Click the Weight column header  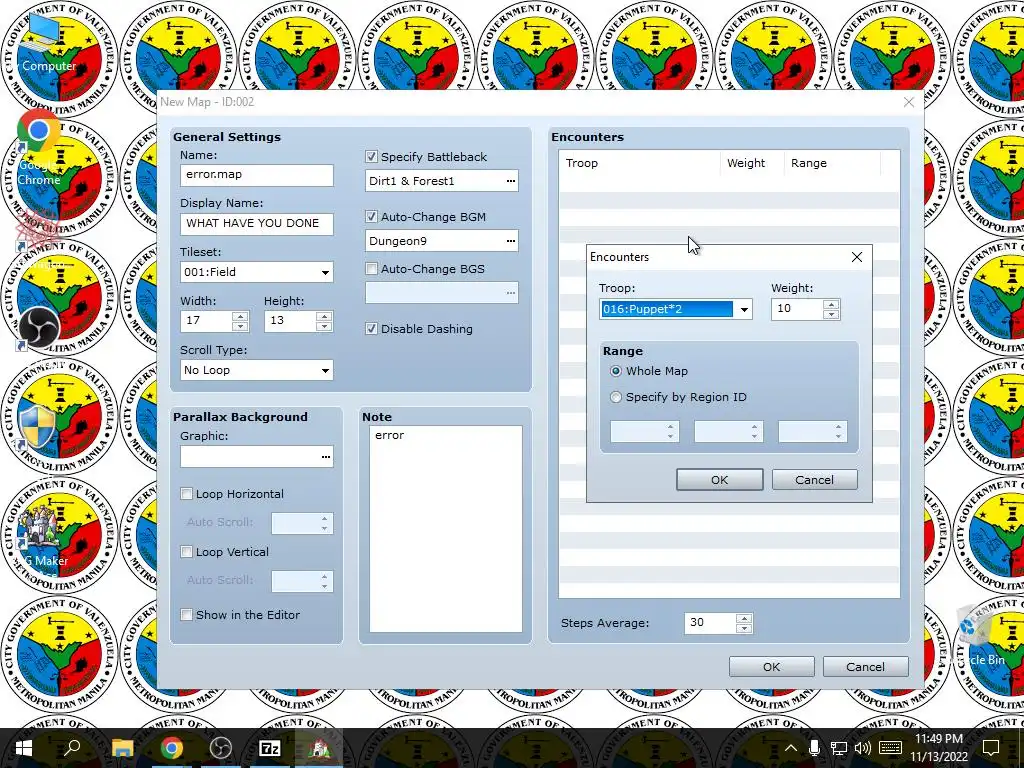coord(752,163)
